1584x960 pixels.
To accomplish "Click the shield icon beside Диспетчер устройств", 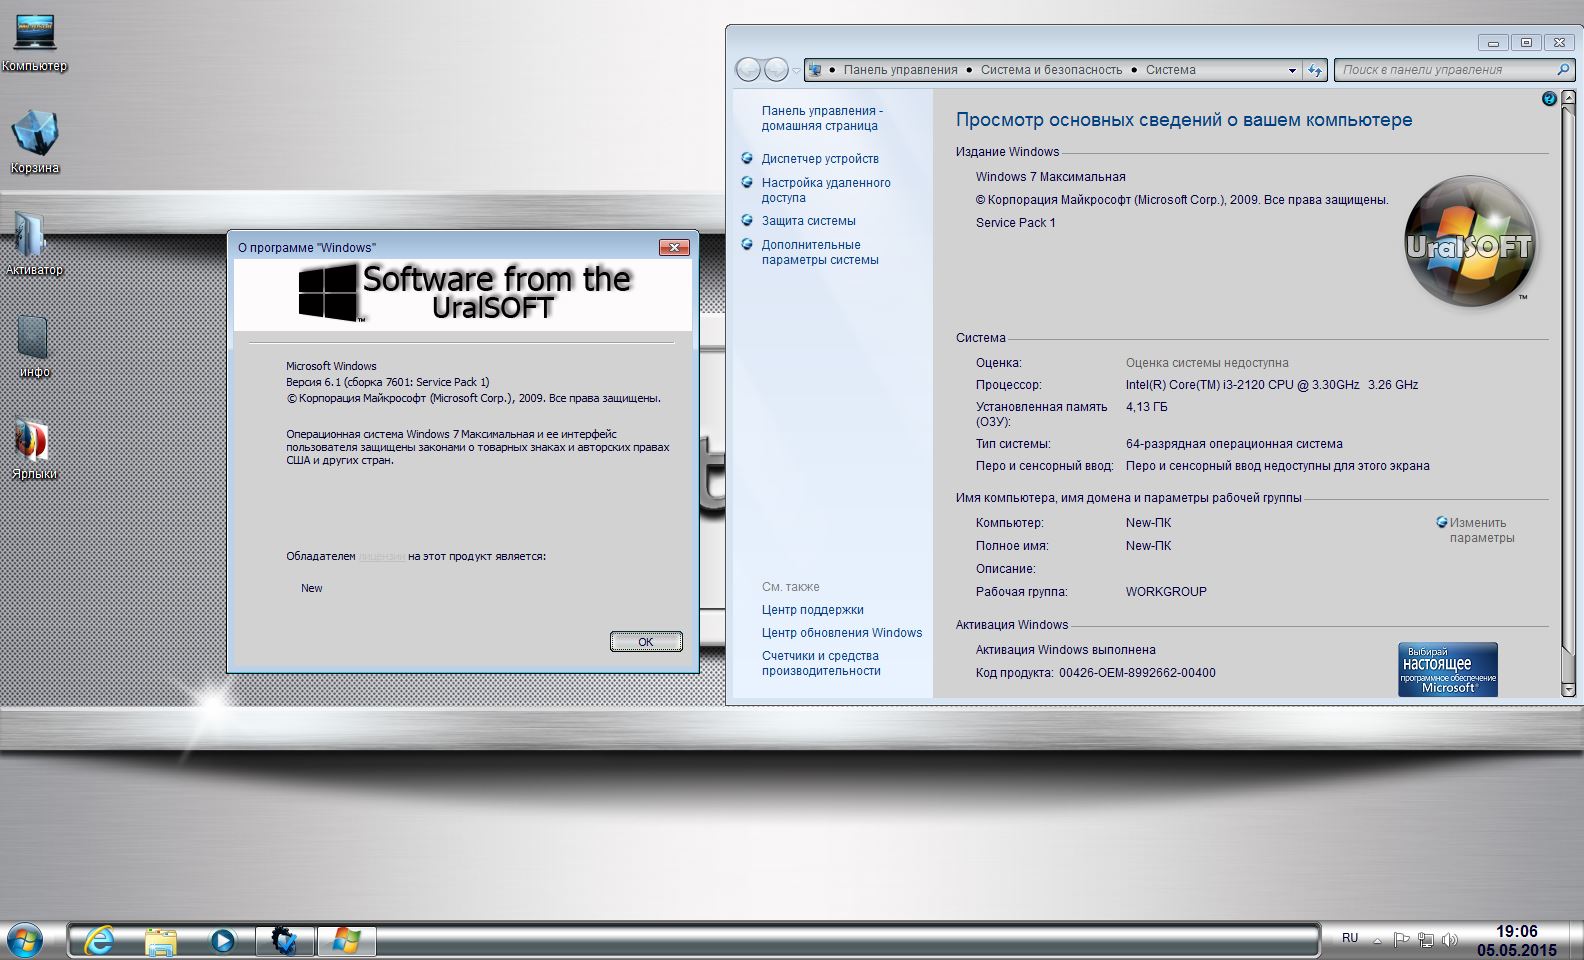I will pyautogui.click(x=747, y=158).
